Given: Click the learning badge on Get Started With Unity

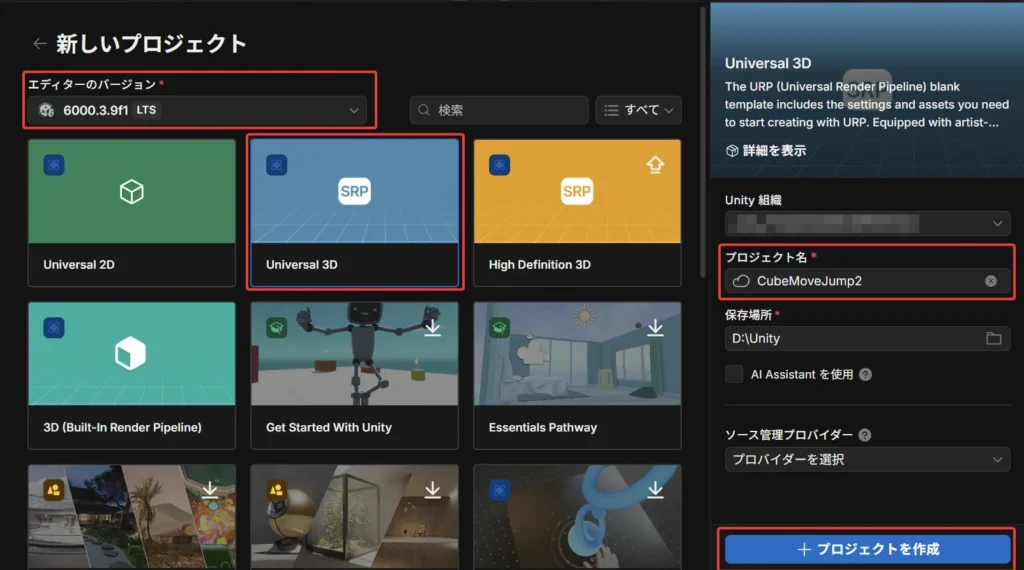Looking at the screenshot, I should [277, 327].
